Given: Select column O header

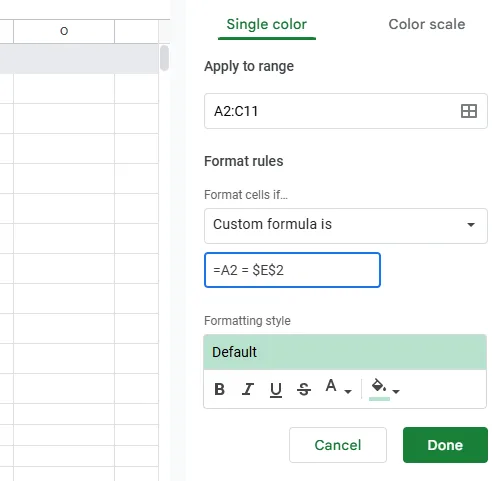Looking at the screenshot, I should tap(64, 31).
